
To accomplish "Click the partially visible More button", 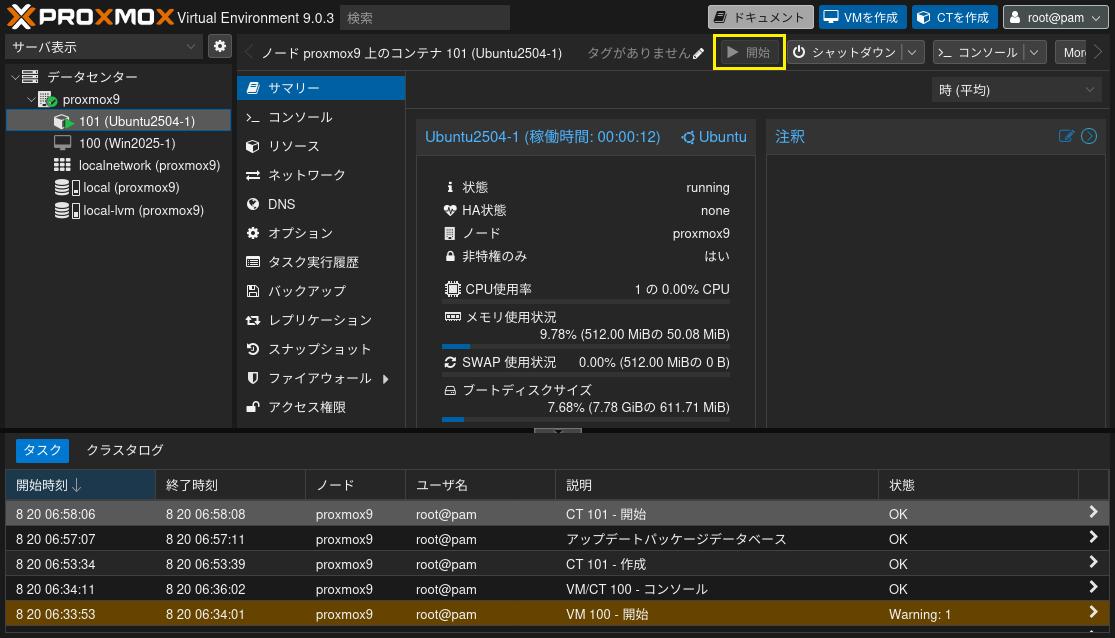I will click(x=1073, y=53).
